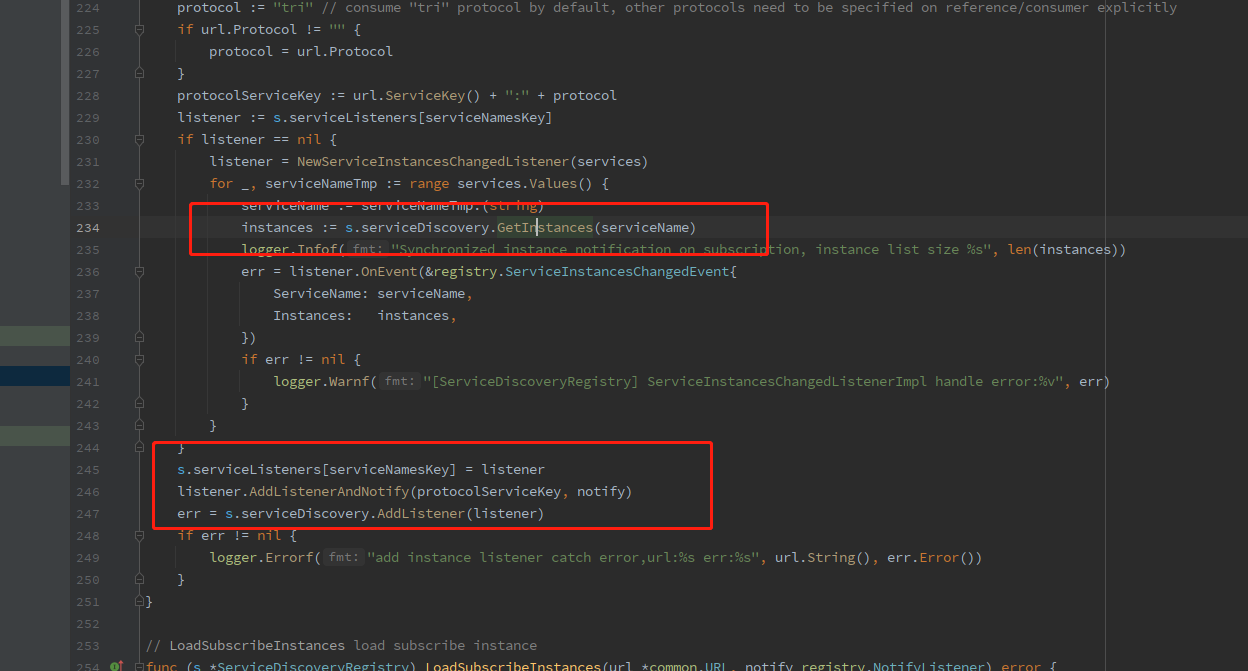Image resolution: width=1248 pixels, height=671 pixels.
Task: Click 'ServiceName: serviceName,' on line 237
Action: click(x=373, y=294)
